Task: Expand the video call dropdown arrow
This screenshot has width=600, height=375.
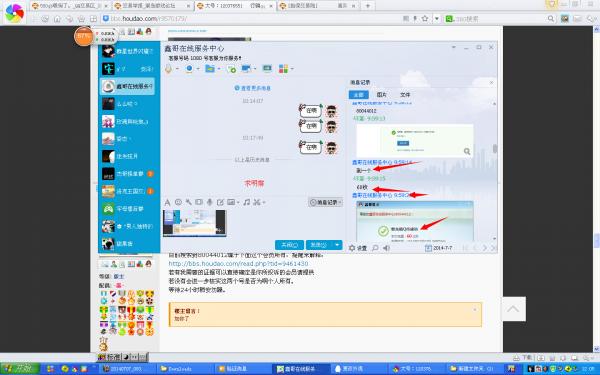Action: 198,69
